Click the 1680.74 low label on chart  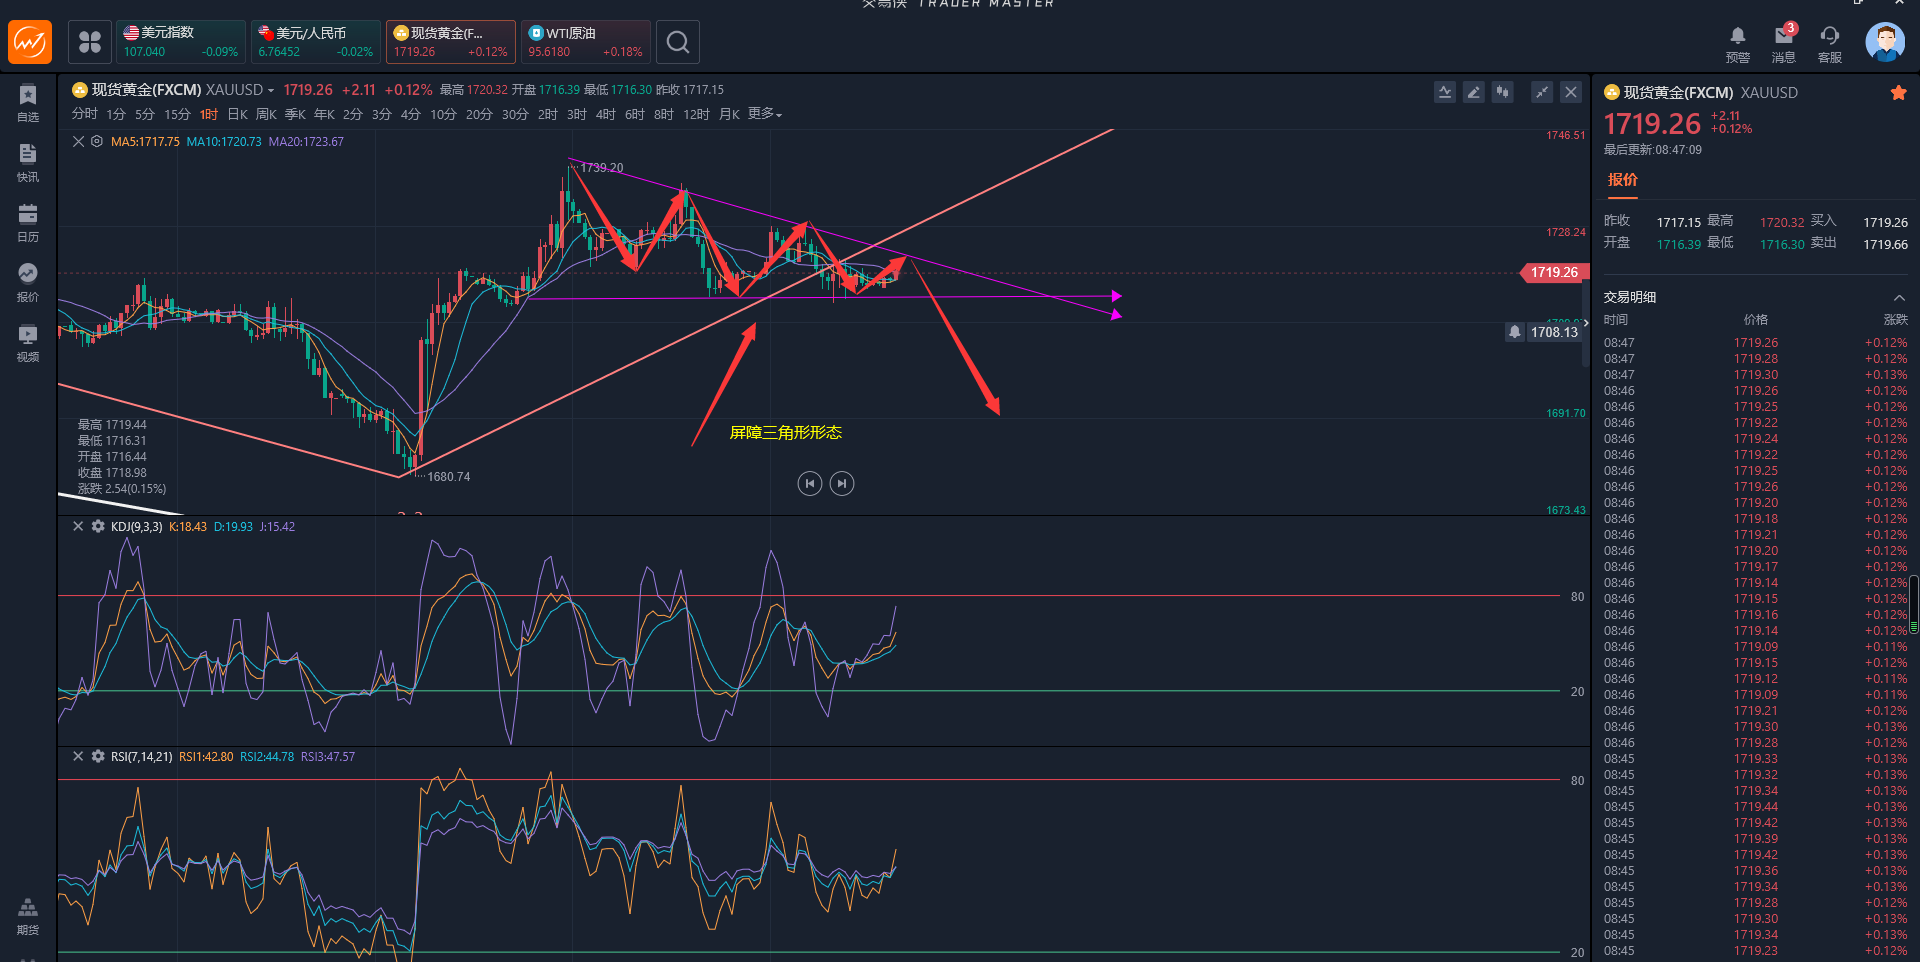(x=449, y=477)
